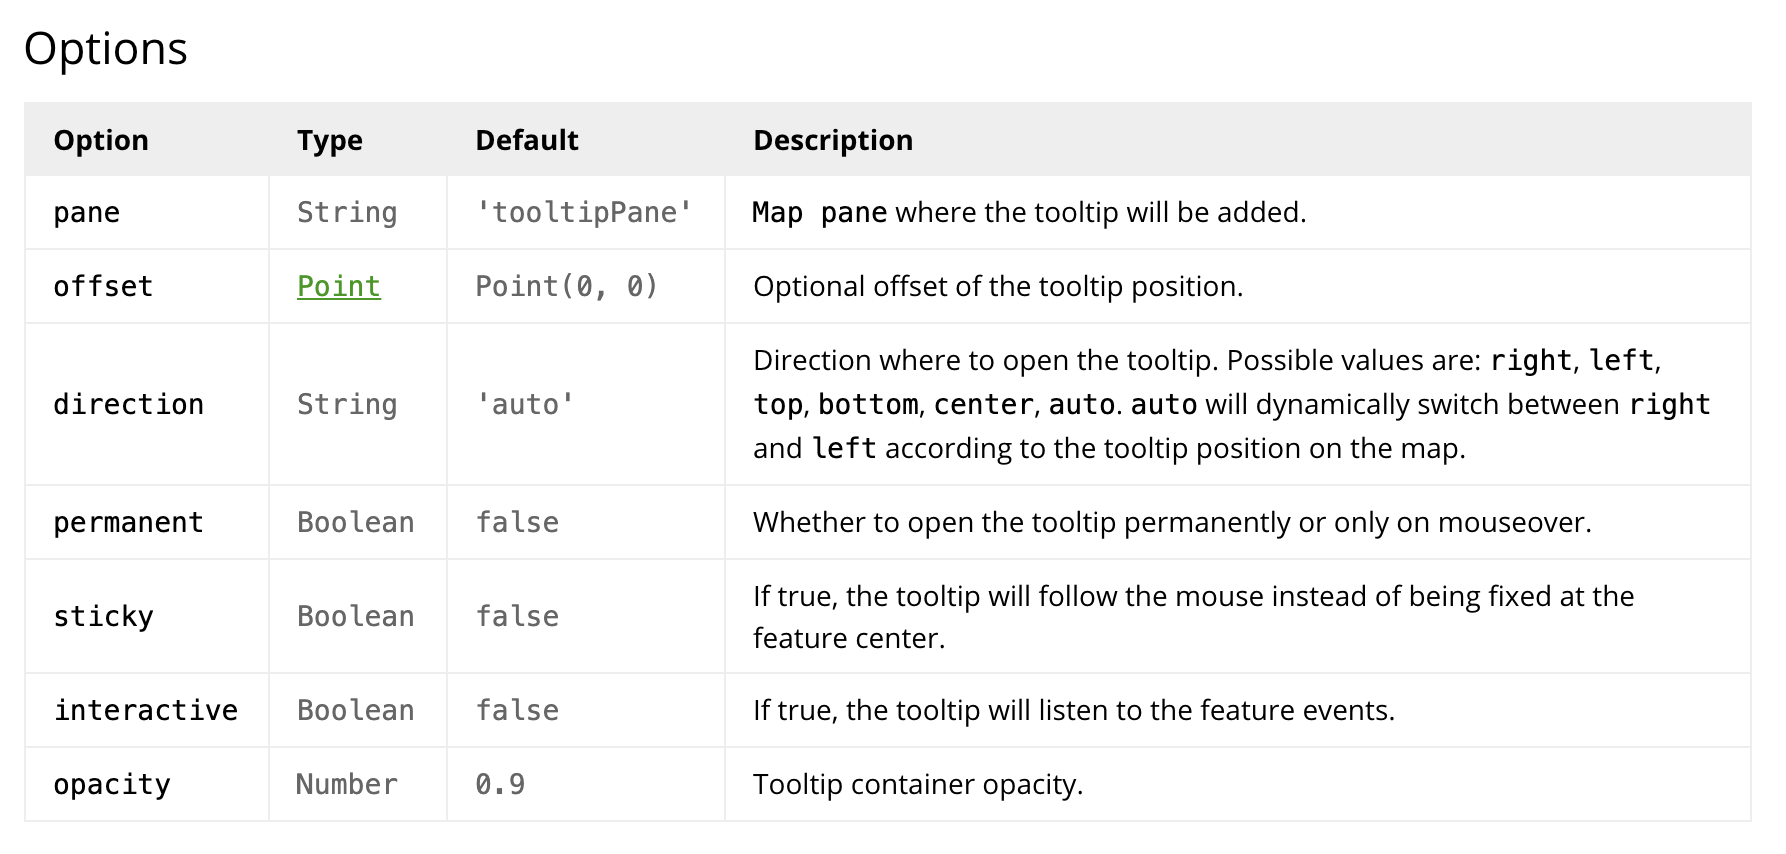This screenshot has height=854, width=1786.
Task: Click the Default column header
Action: tap(526, 140)
